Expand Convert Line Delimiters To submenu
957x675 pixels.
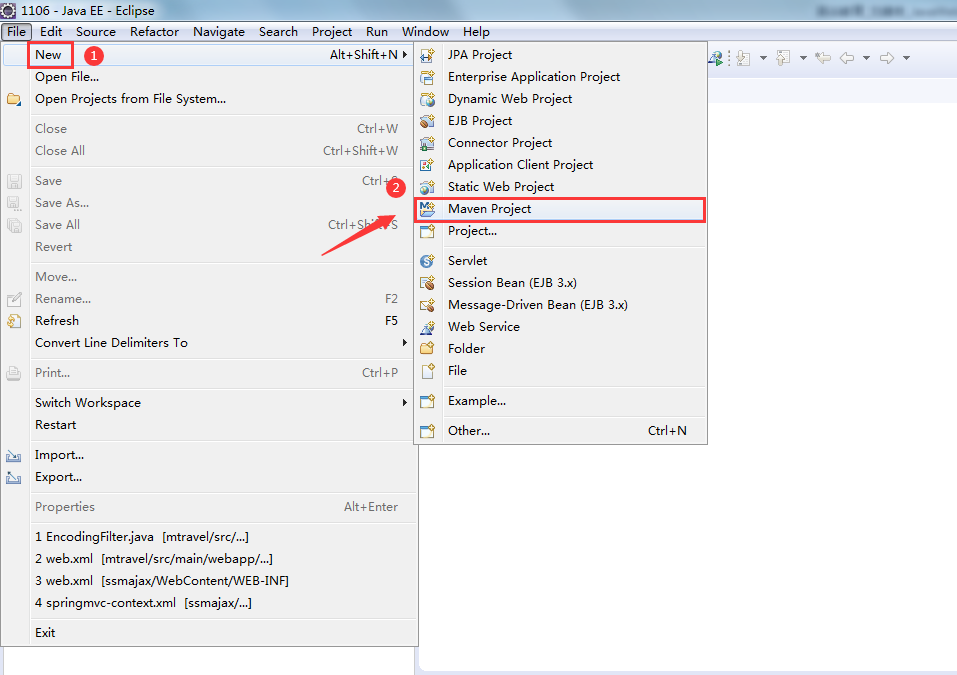(x=208, y=343)
